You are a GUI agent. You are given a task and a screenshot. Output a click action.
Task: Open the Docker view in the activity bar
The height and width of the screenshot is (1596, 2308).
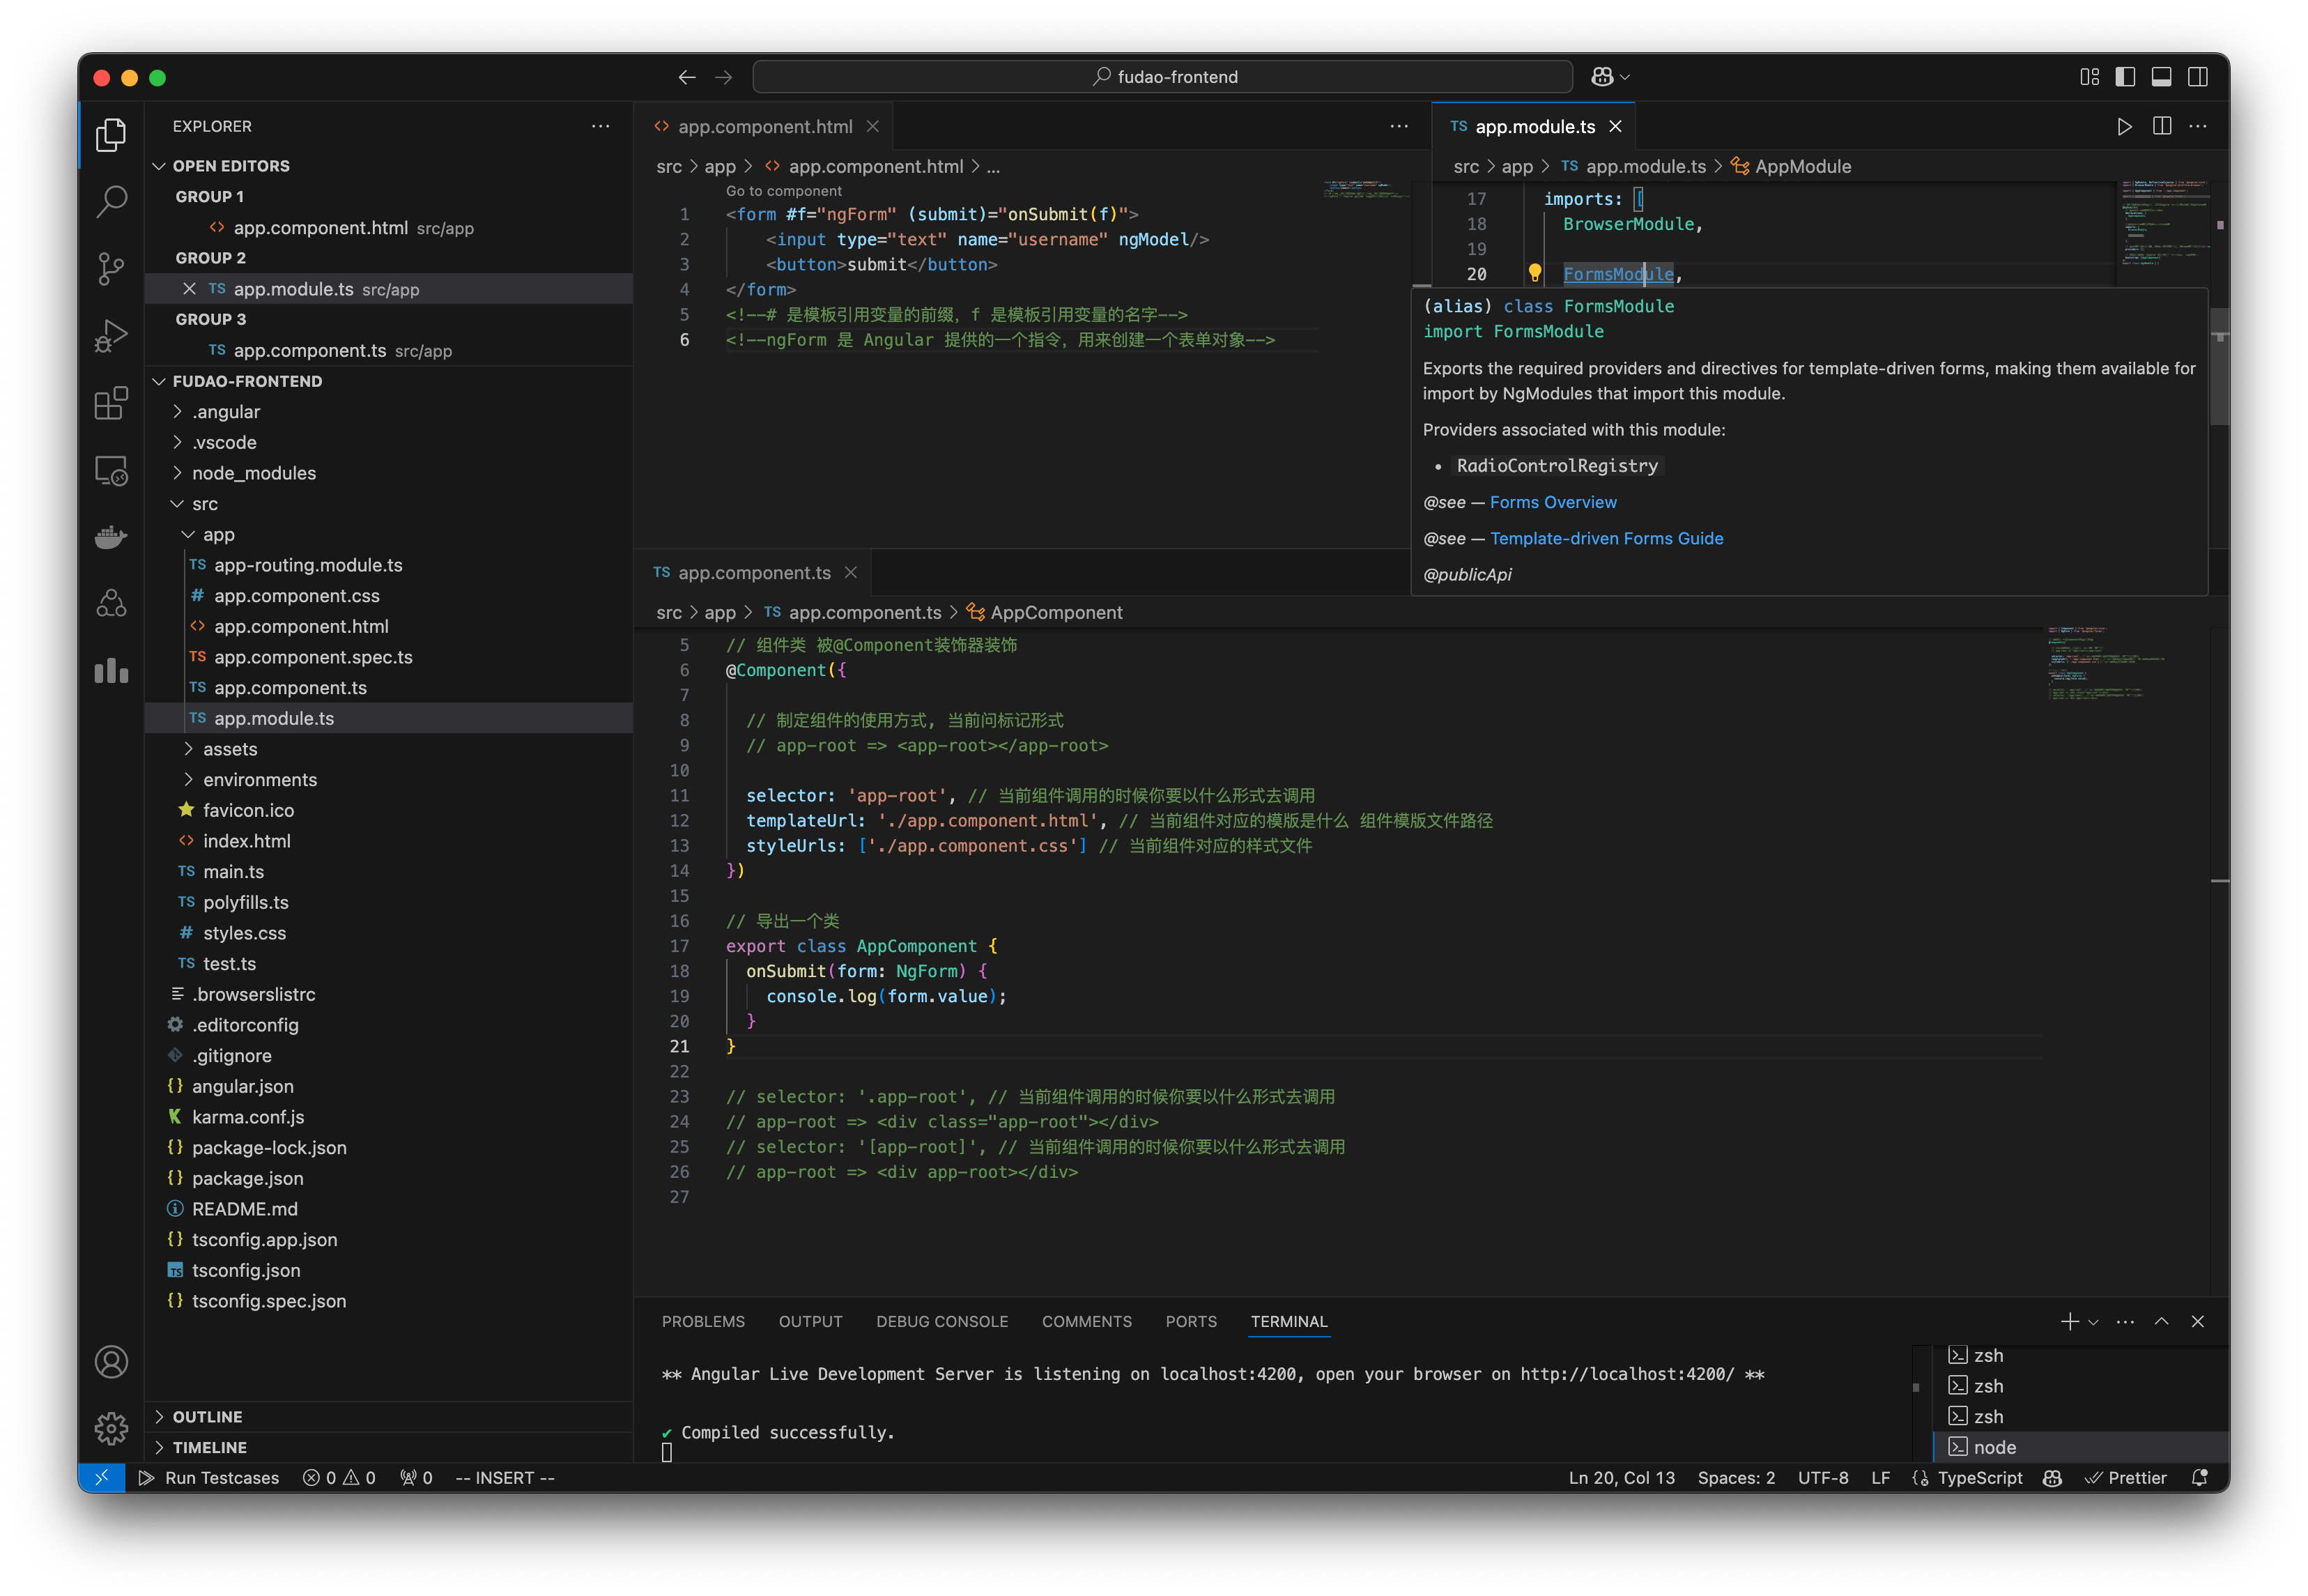(111, 537)
